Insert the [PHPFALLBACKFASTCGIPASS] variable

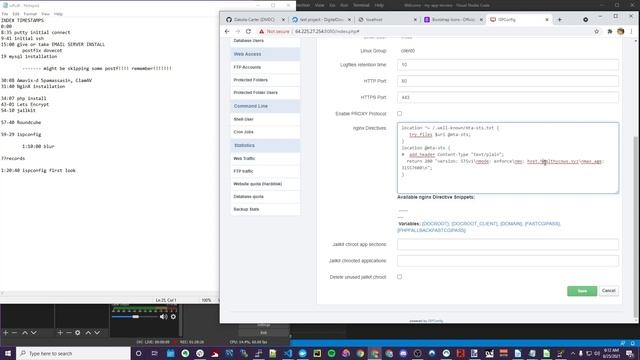(x=431, y=230)
